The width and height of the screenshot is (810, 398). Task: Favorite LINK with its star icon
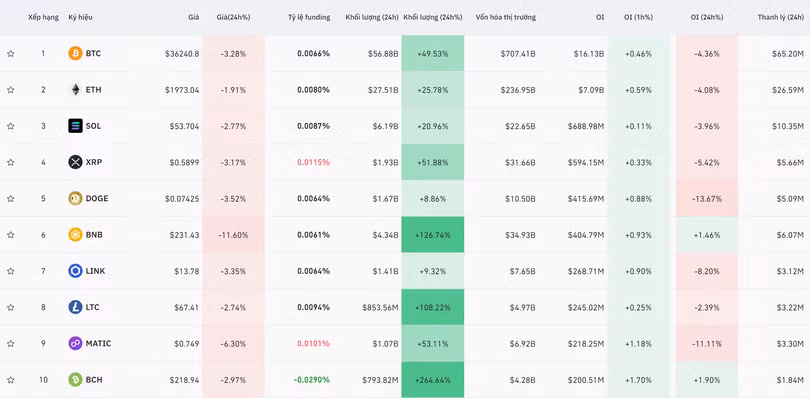coord(10,271)
